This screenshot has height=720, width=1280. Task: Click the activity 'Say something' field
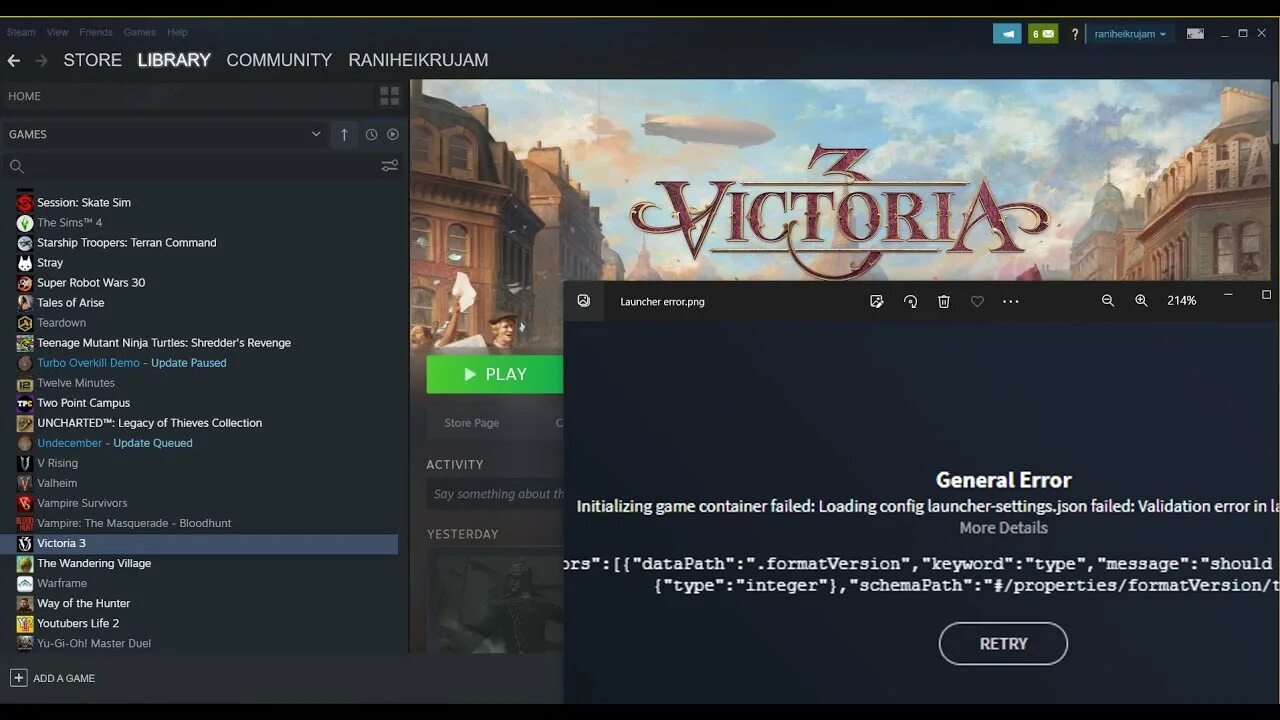click(495, 494)
